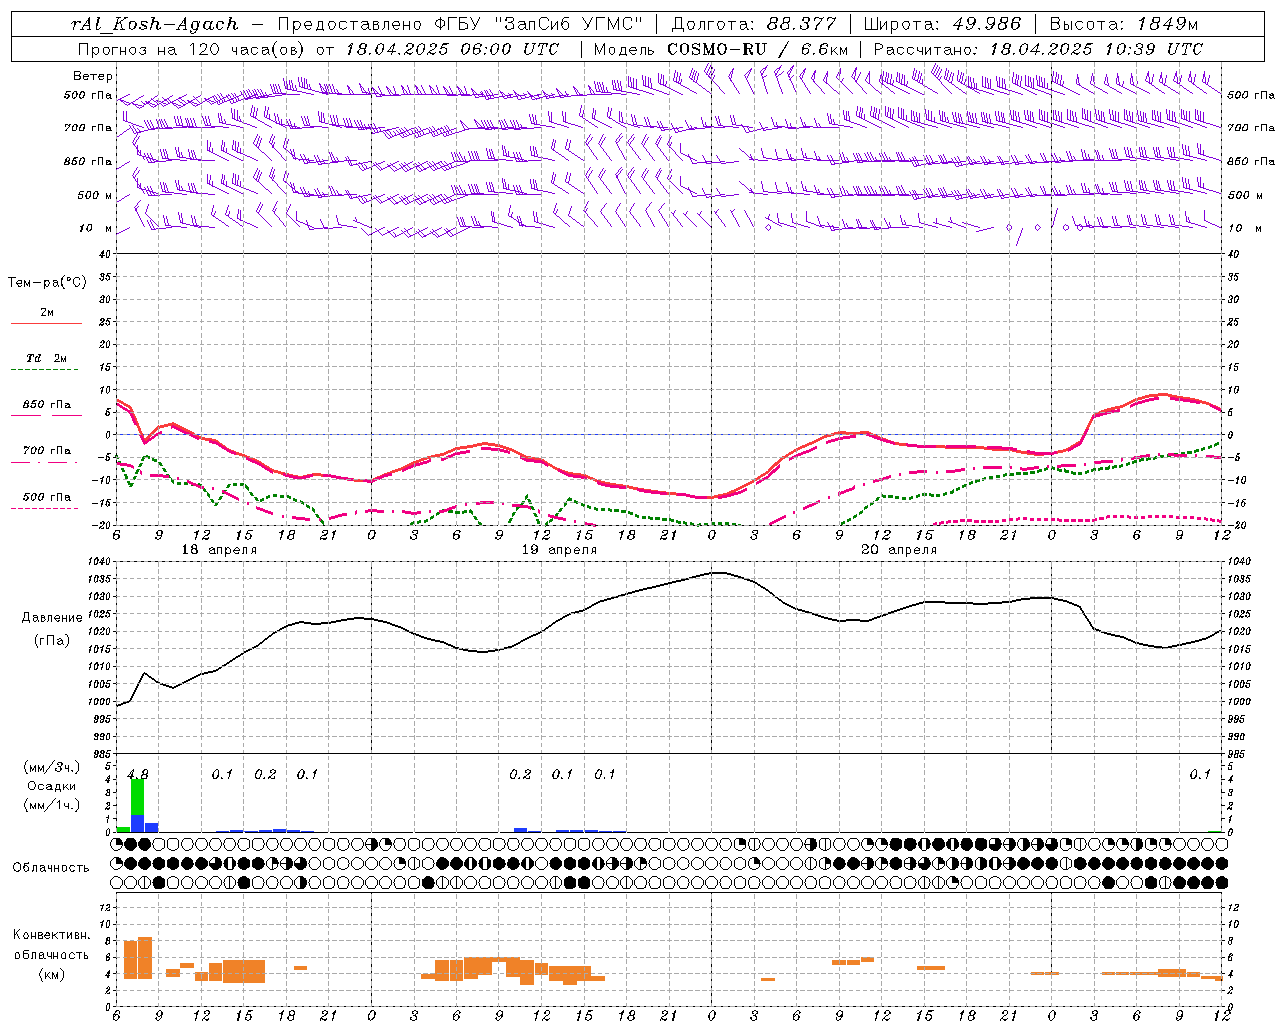Click the tall green precipitation bar
Image resolution: width=1280 pixels, height=1024 pixels.
[138, 797]
